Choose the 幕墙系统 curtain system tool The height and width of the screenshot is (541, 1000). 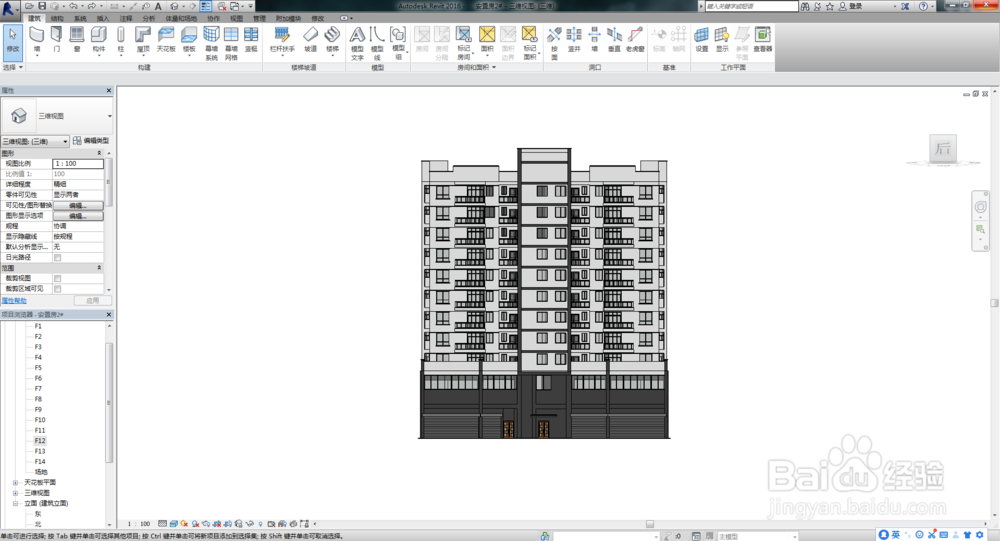211,43
